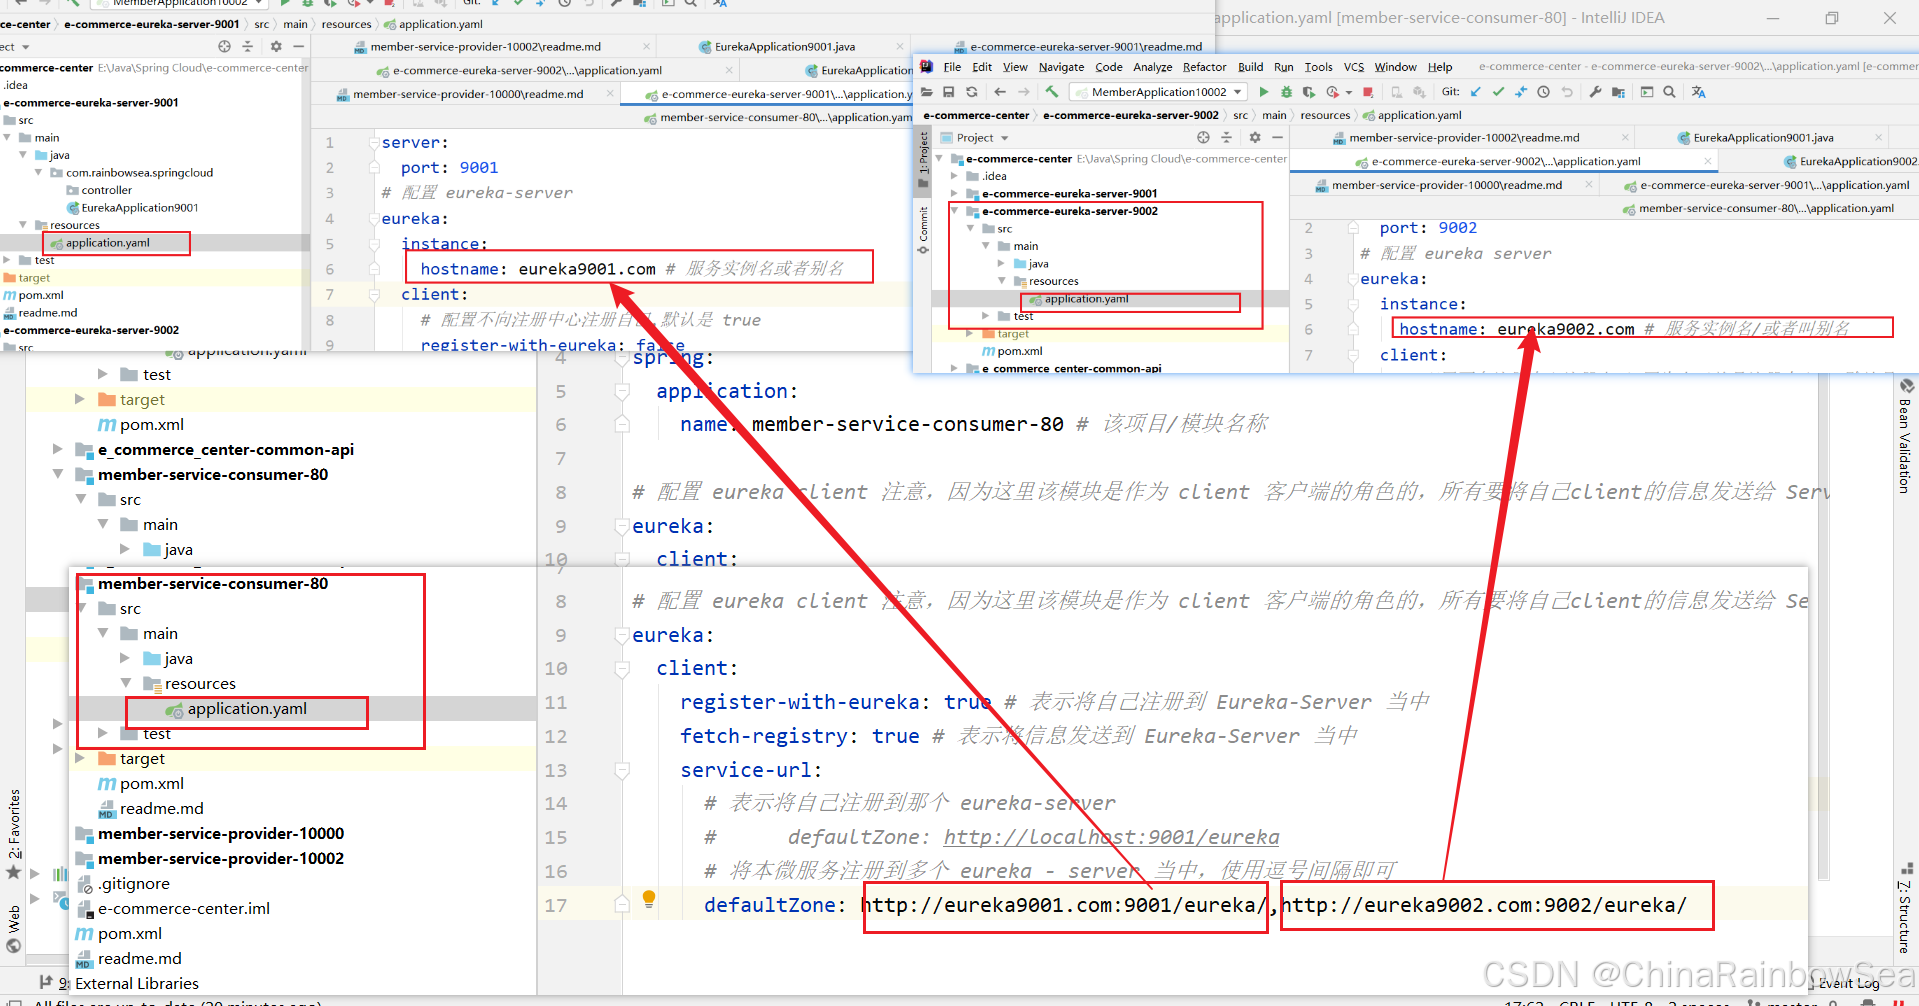This screenshot has width=1919, height=1006.
Task: Click the Open file icon in the right window toolbar
Action: pos(927,92)
